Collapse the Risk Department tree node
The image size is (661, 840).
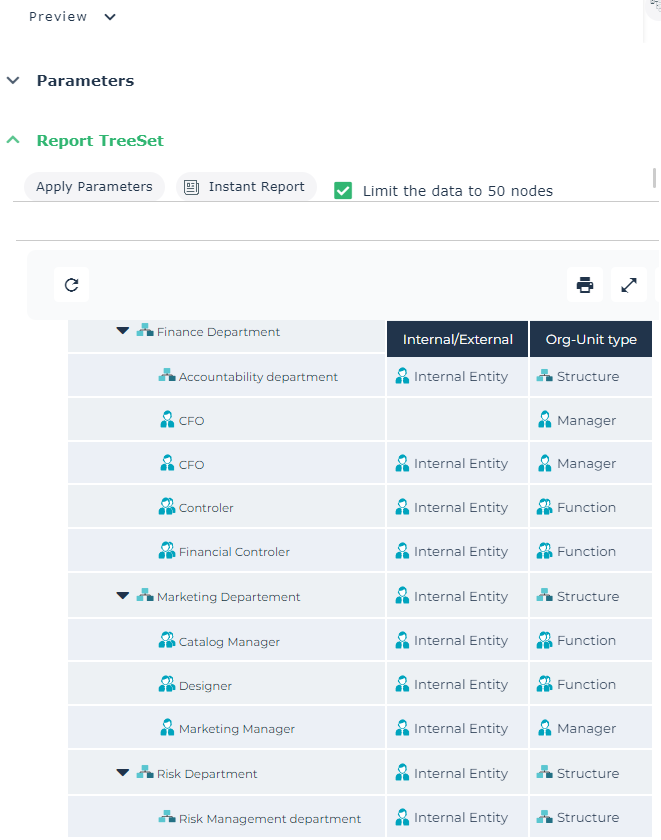123,773
